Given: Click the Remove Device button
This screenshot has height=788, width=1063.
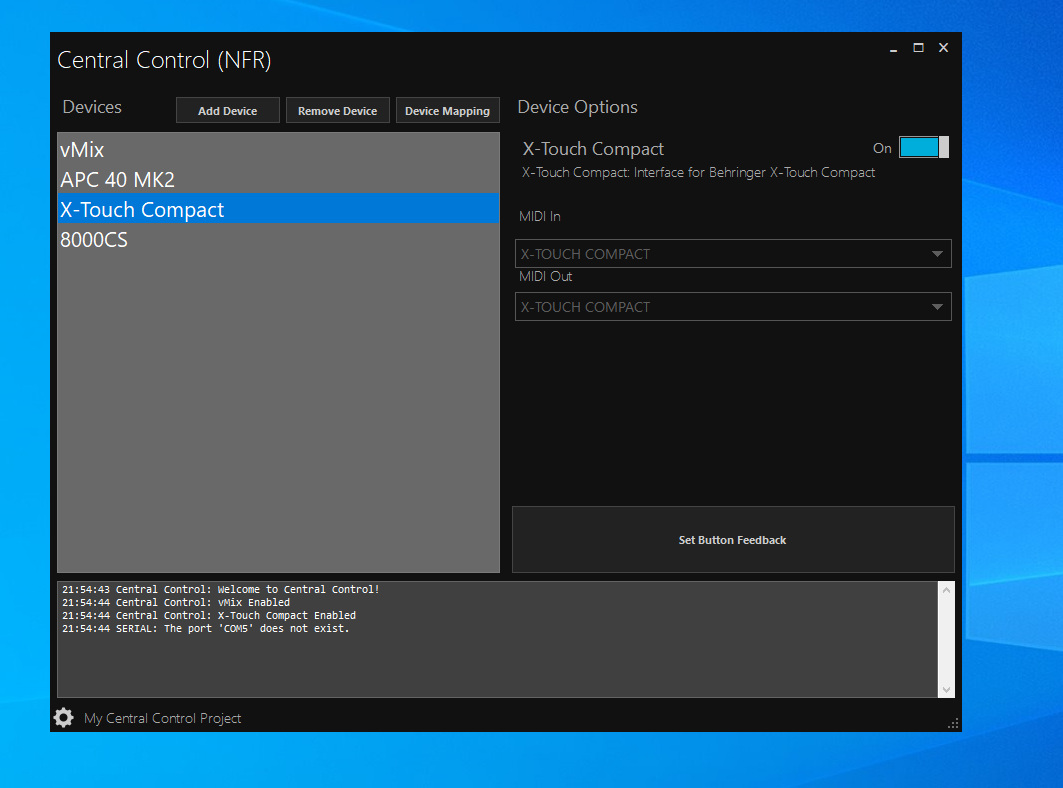Looking at the screenshot, I should click(337, 111).
